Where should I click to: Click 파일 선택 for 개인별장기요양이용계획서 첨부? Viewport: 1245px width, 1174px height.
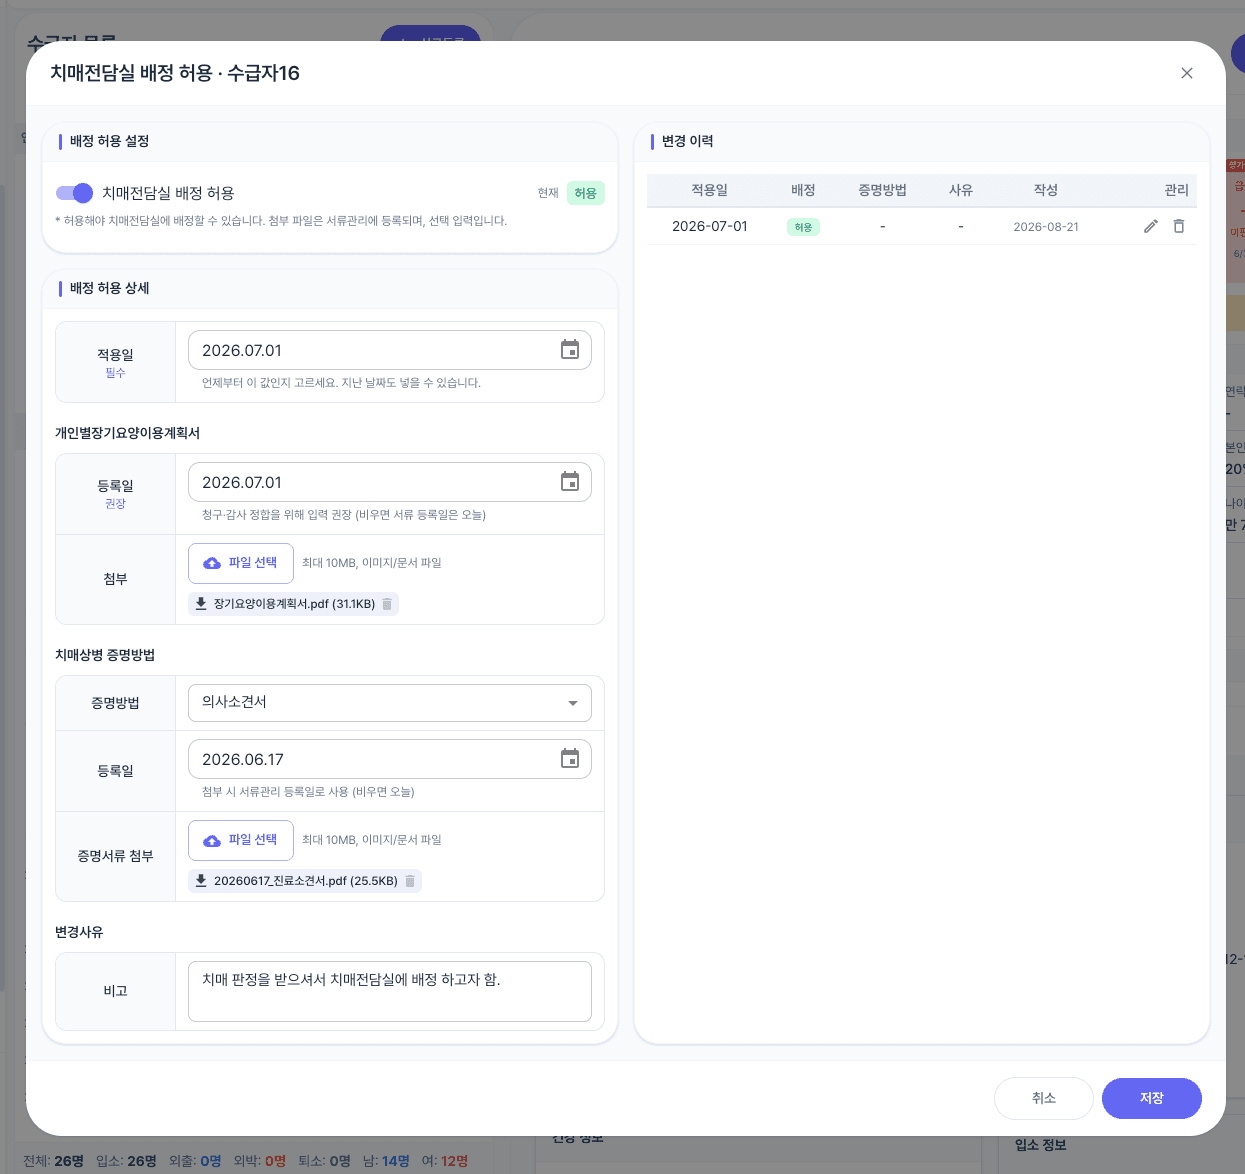(x=241, y=563)
